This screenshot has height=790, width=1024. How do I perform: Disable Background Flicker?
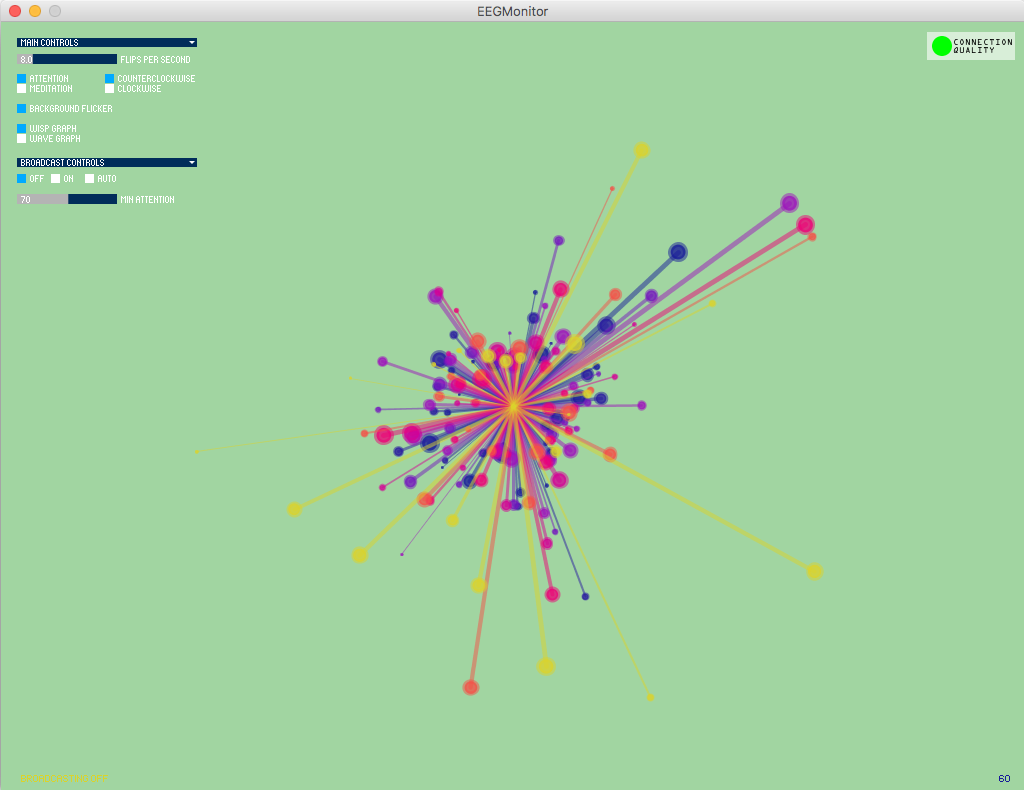coord(22,108)
